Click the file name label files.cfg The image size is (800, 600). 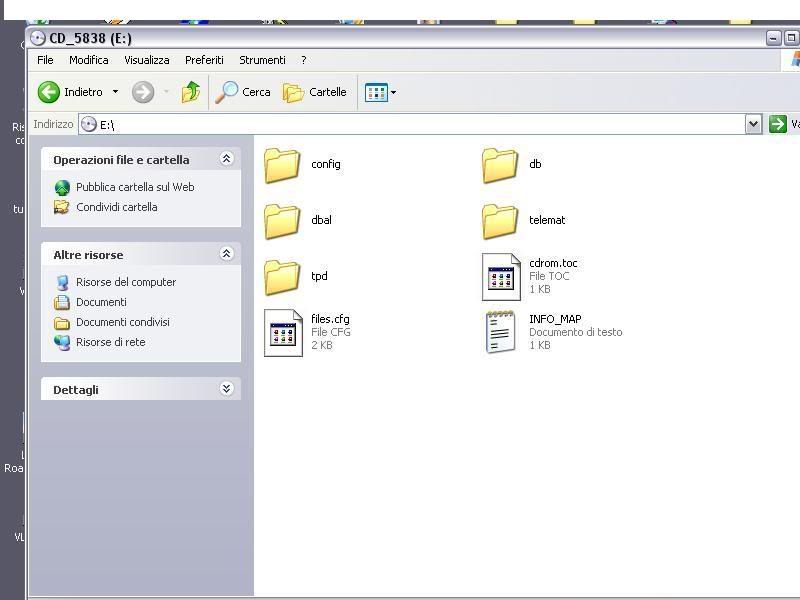[x=330, y=319]
